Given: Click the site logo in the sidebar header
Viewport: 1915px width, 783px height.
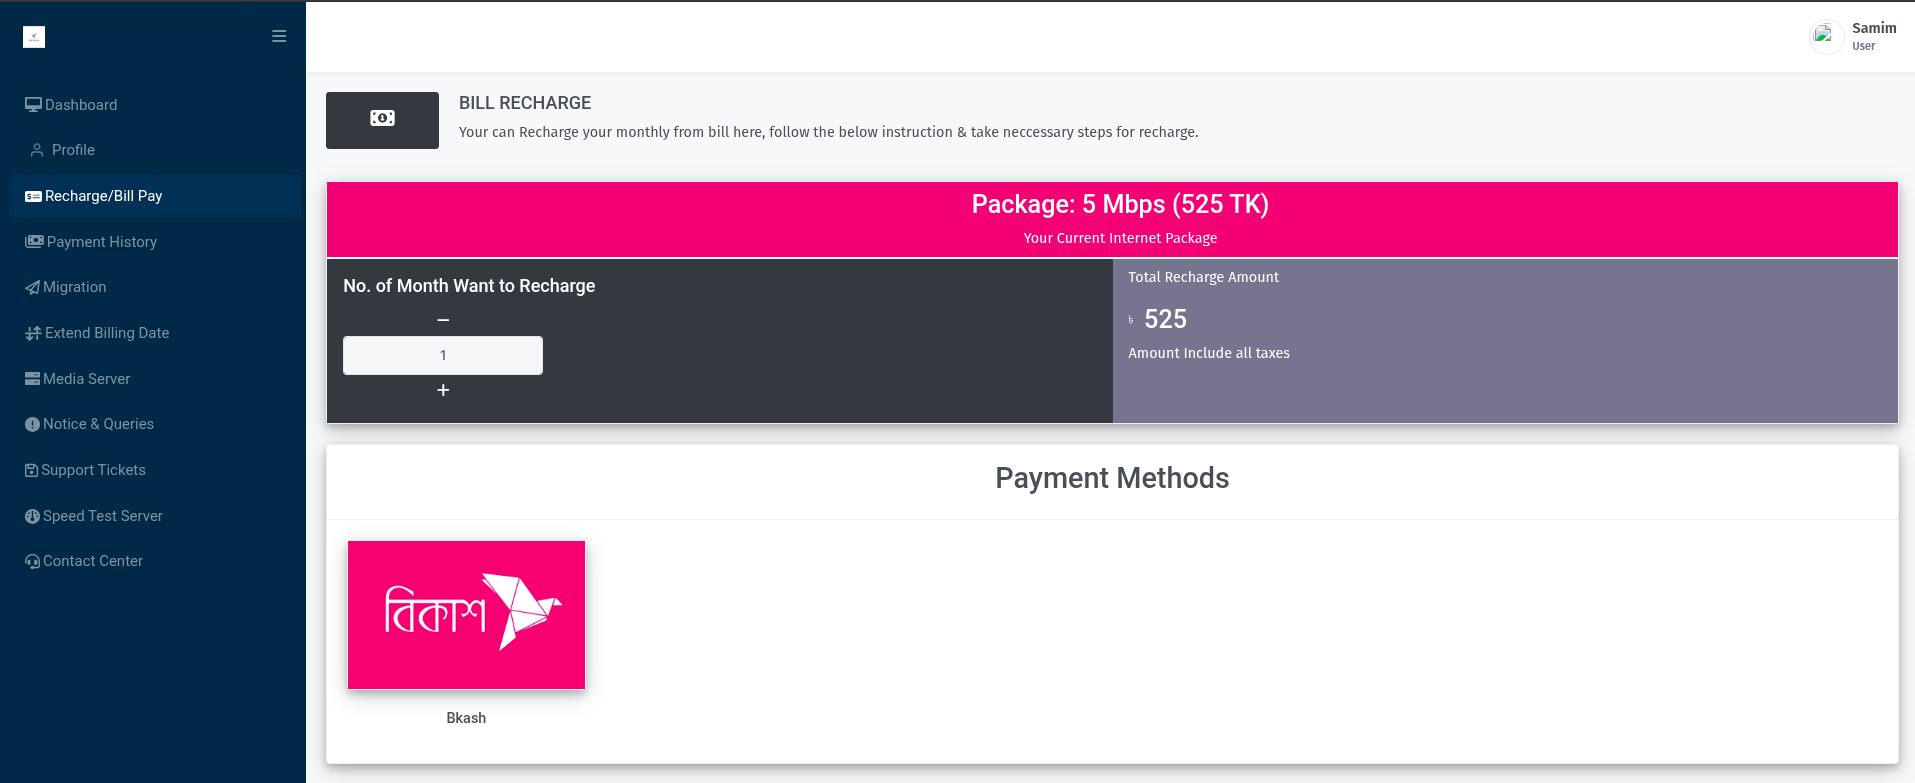Looking at the screenshot, I should [34, 37].
